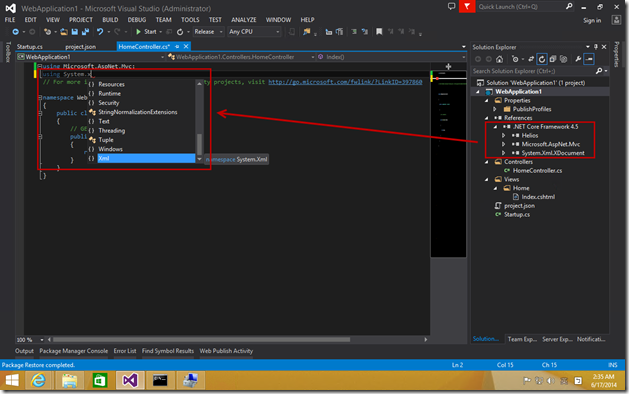Select HomeController.cs in Solution Explorer
629x394 pixels.
[x=537, y=171]
